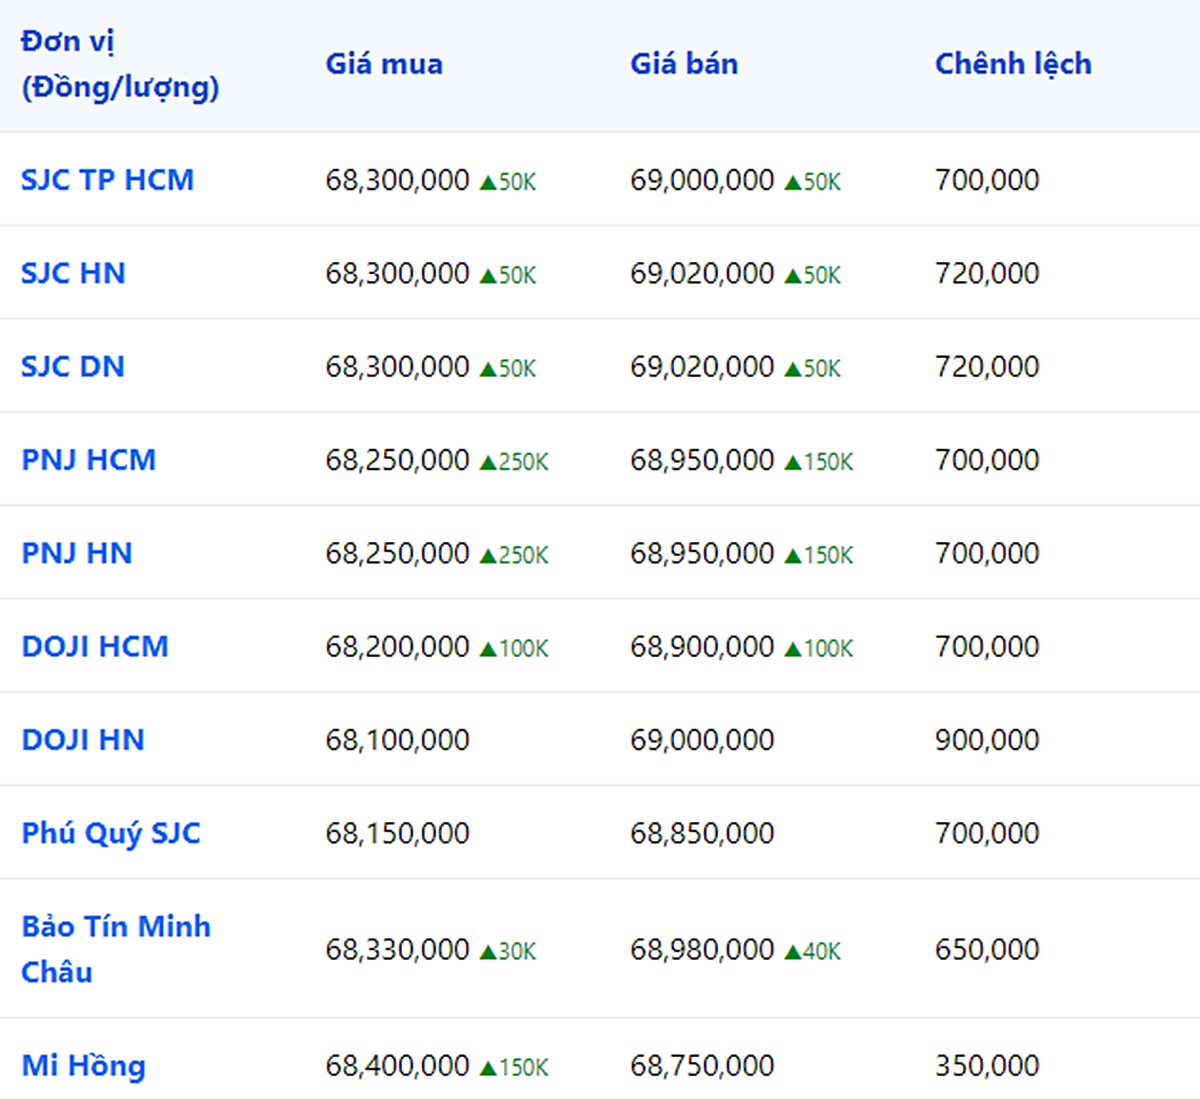The height and width of the screenshot is (1099, 1200).
Task: Click the 50K up indicator for SJC TP HCM buy
Action: coord(508,182)
